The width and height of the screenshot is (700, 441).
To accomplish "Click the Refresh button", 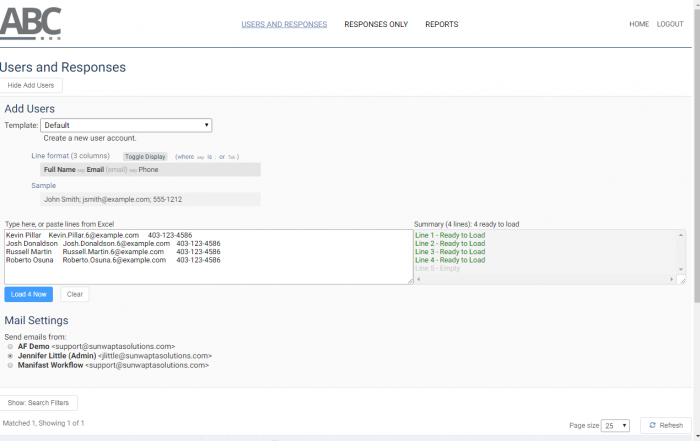I will 665,425.
